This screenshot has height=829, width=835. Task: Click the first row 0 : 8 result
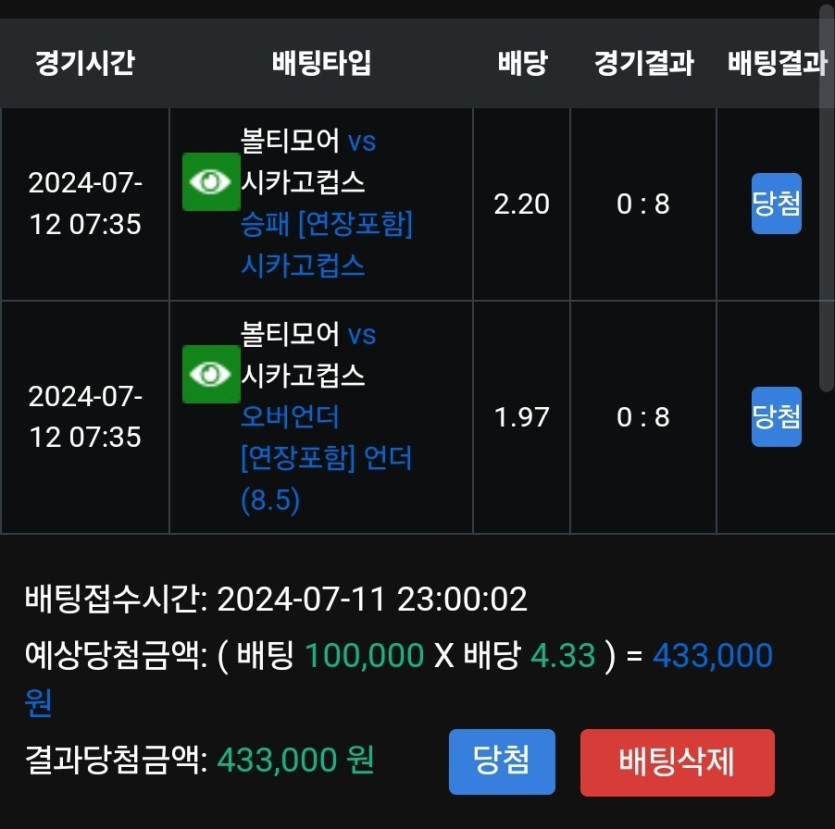(x=643, y=204)
